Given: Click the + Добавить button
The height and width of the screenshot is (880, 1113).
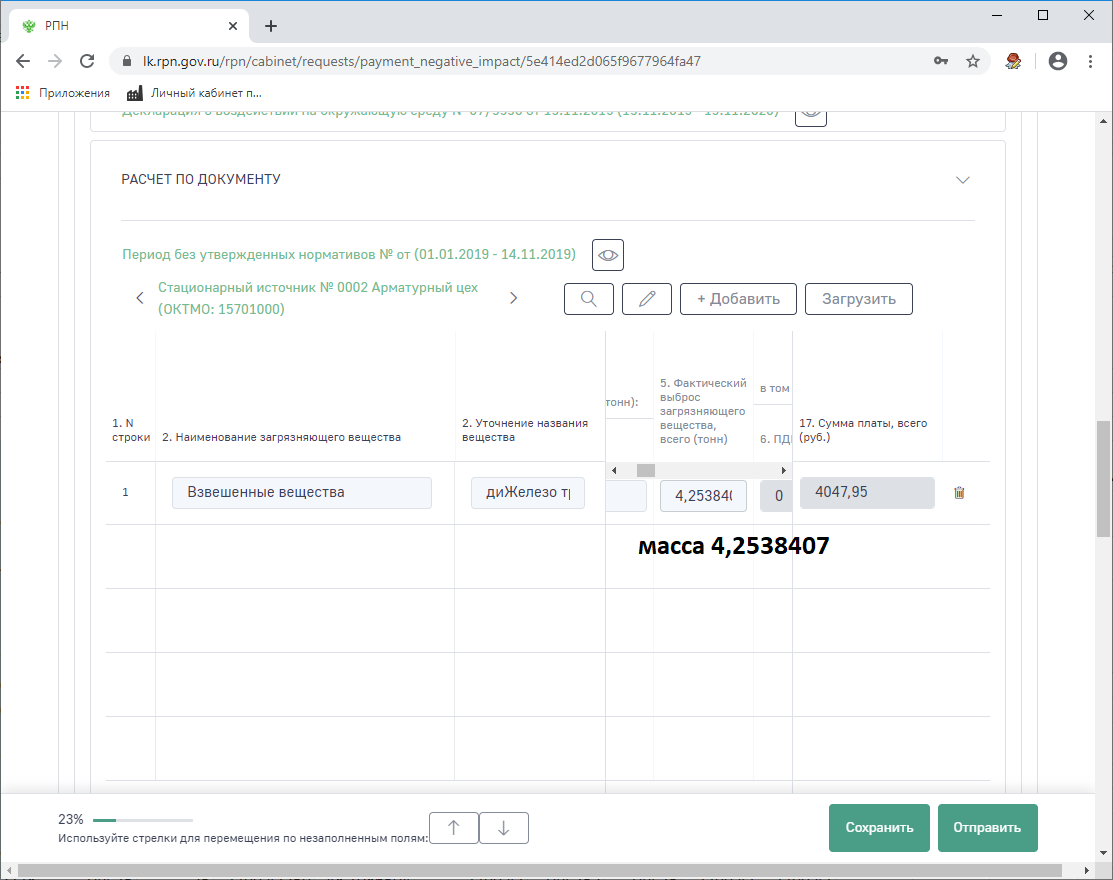Looking at the screenshot, I should pos(738,299).
